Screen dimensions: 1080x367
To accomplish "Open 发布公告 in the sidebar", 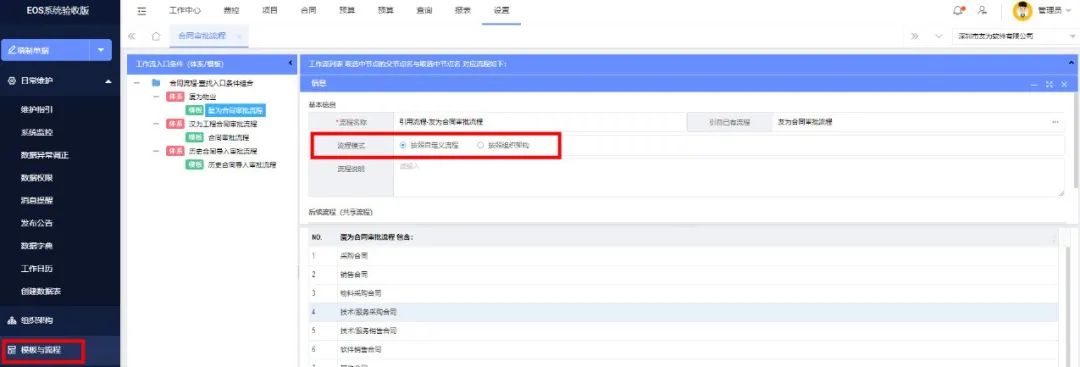I will 37,223.
